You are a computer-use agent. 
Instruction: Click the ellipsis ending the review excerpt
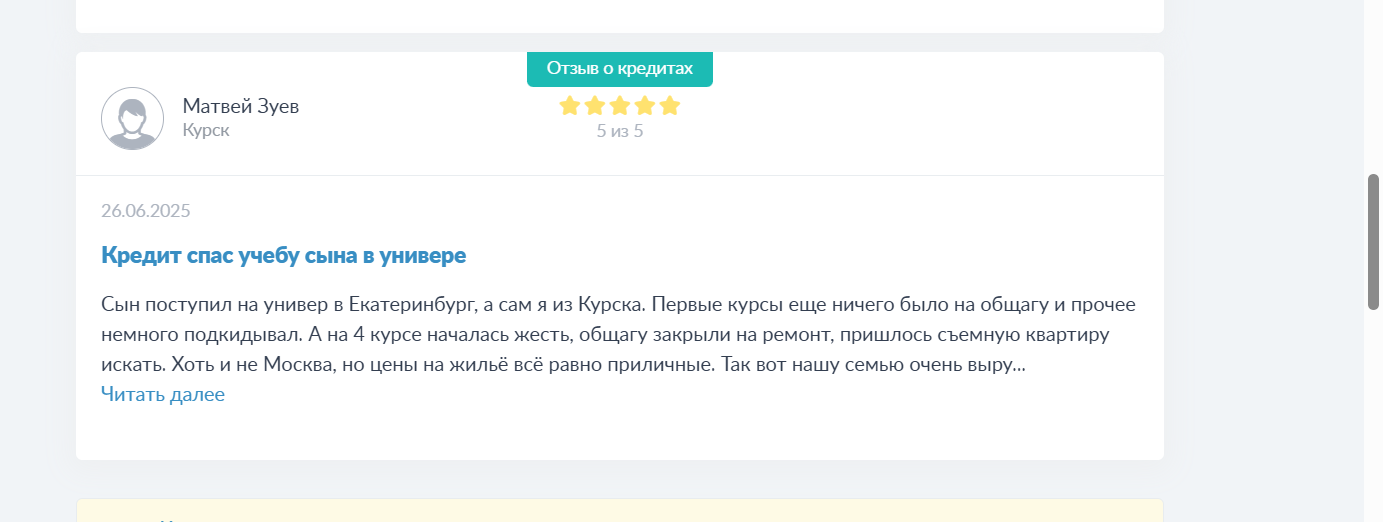tap(1020, 366)
